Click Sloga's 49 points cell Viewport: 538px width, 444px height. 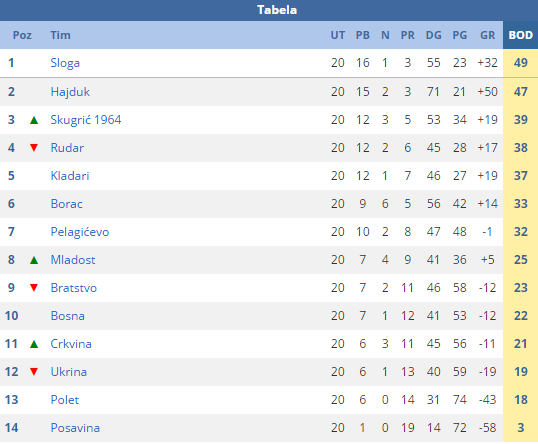click(521, 63)
